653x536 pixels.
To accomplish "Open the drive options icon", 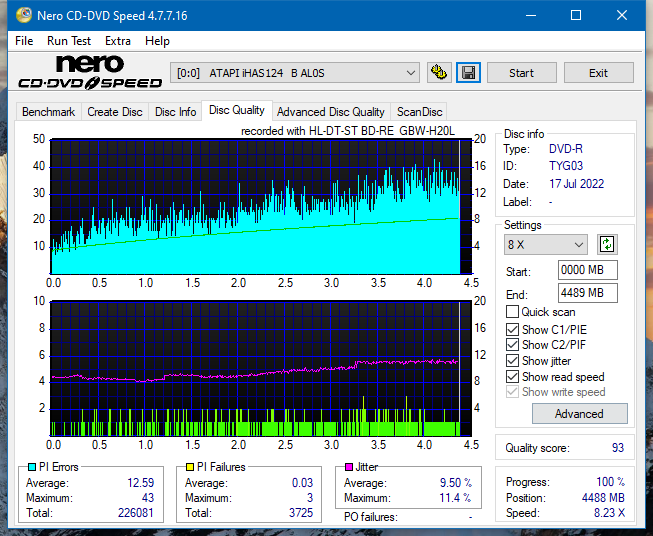I will [439, 73].
